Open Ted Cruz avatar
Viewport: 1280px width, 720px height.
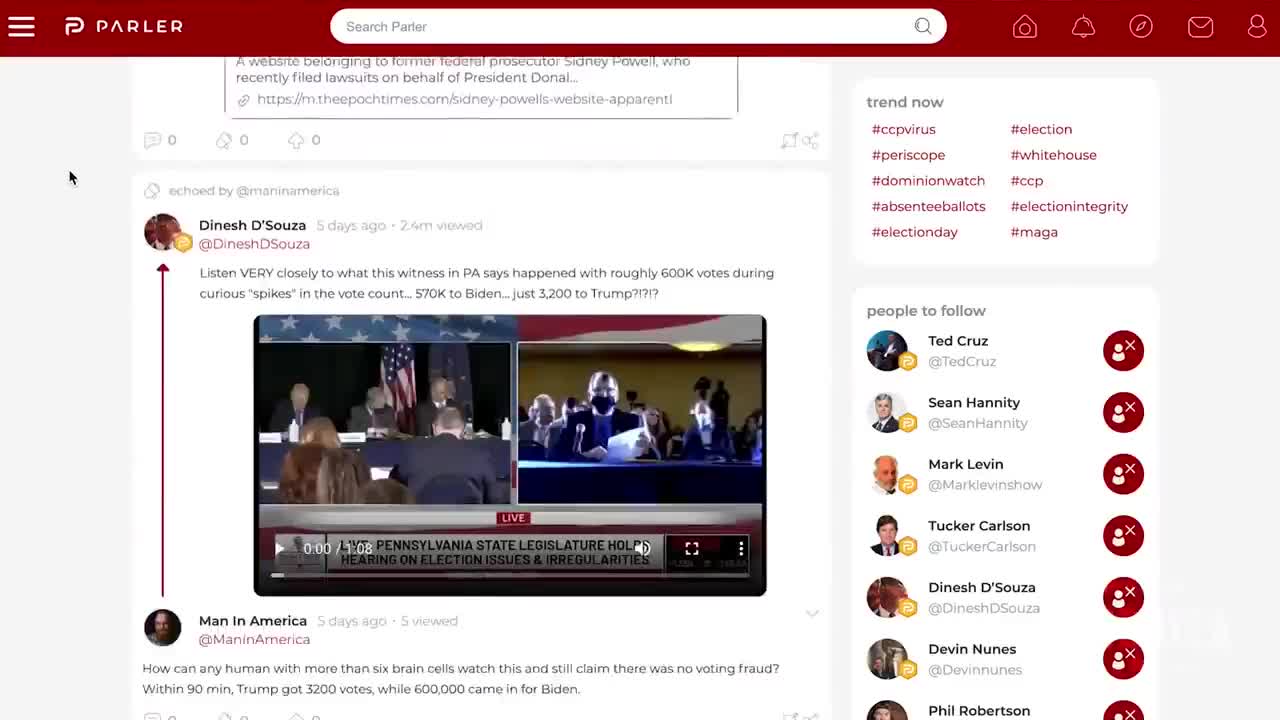coord(887,351)
